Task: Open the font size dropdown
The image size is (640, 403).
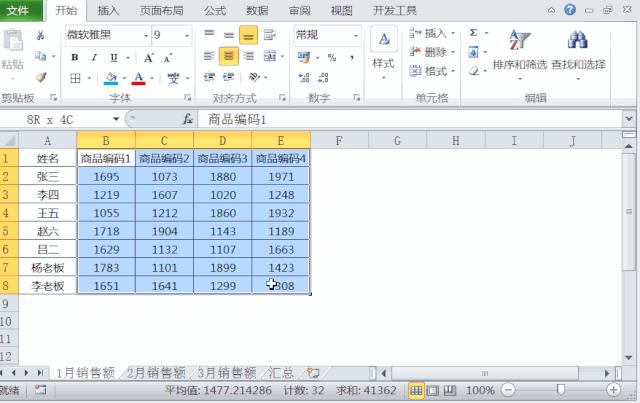Action: pyautogui.click(x=187, y=36)
